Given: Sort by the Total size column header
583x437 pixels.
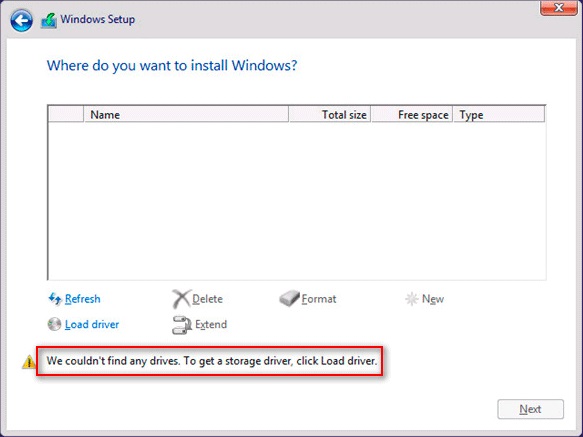Looking at the screenshot, I should [330, 115].
